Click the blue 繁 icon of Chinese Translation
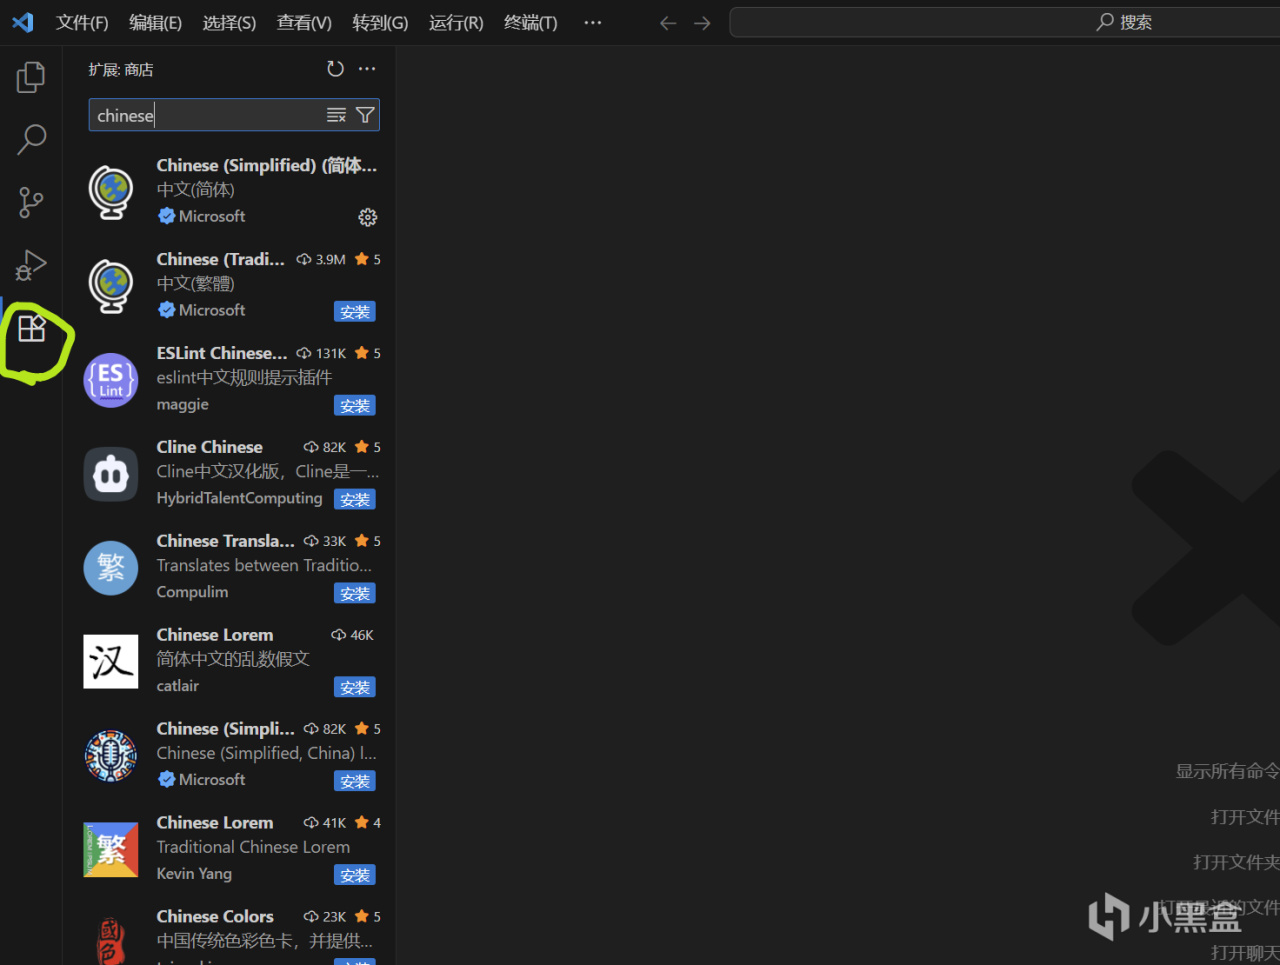The image size is (1280, 965). click(x=111, y=568)
